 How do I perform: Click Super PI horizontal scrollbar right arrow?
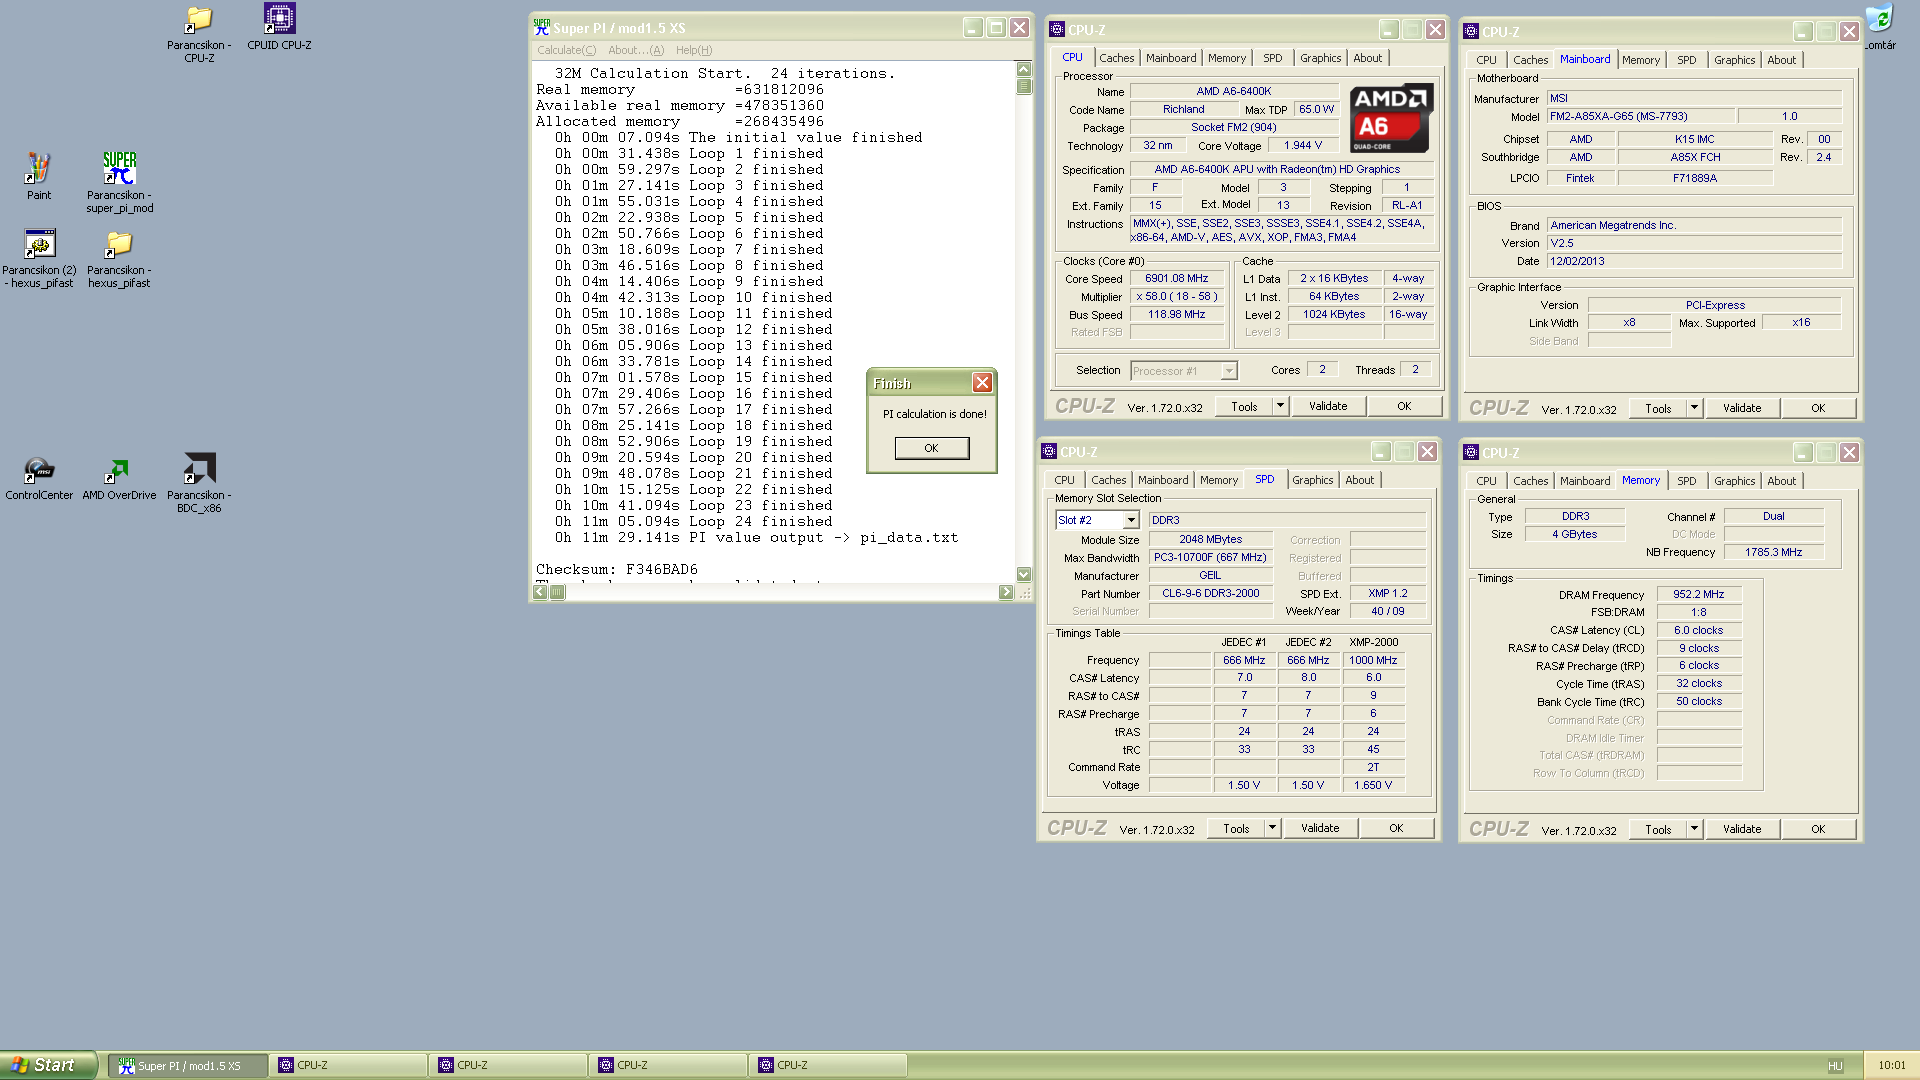[x=1006, y=592]
